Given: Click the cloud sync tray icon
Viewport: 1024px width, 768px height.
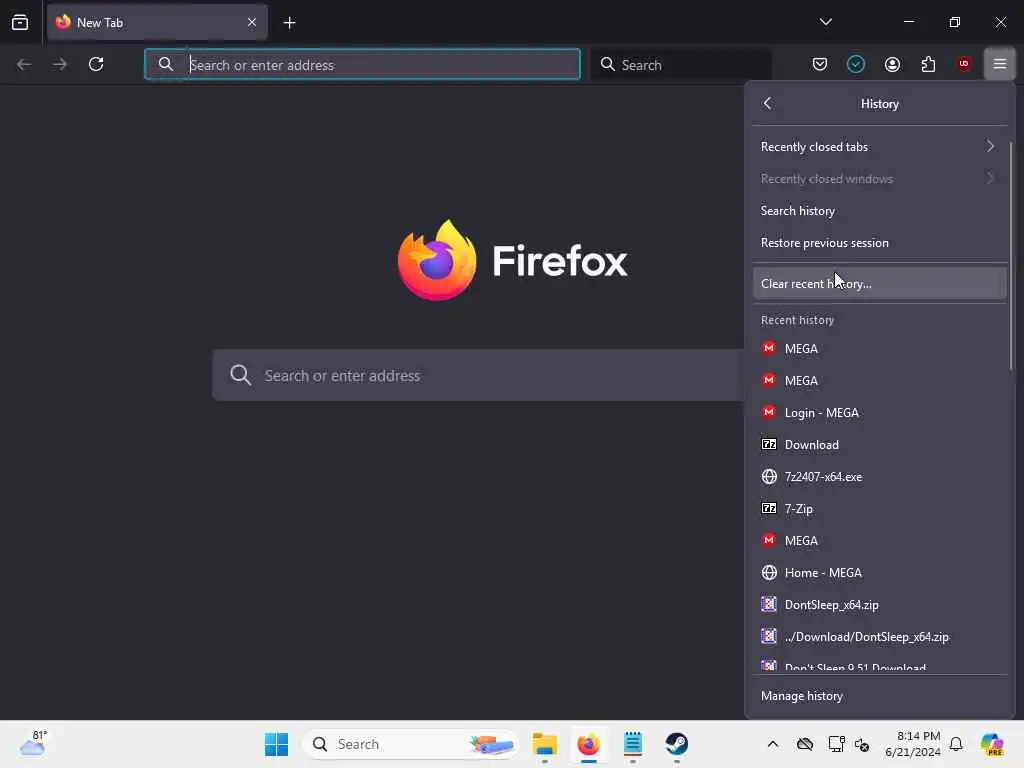Looking at the screenshot, I should [805, 744].
